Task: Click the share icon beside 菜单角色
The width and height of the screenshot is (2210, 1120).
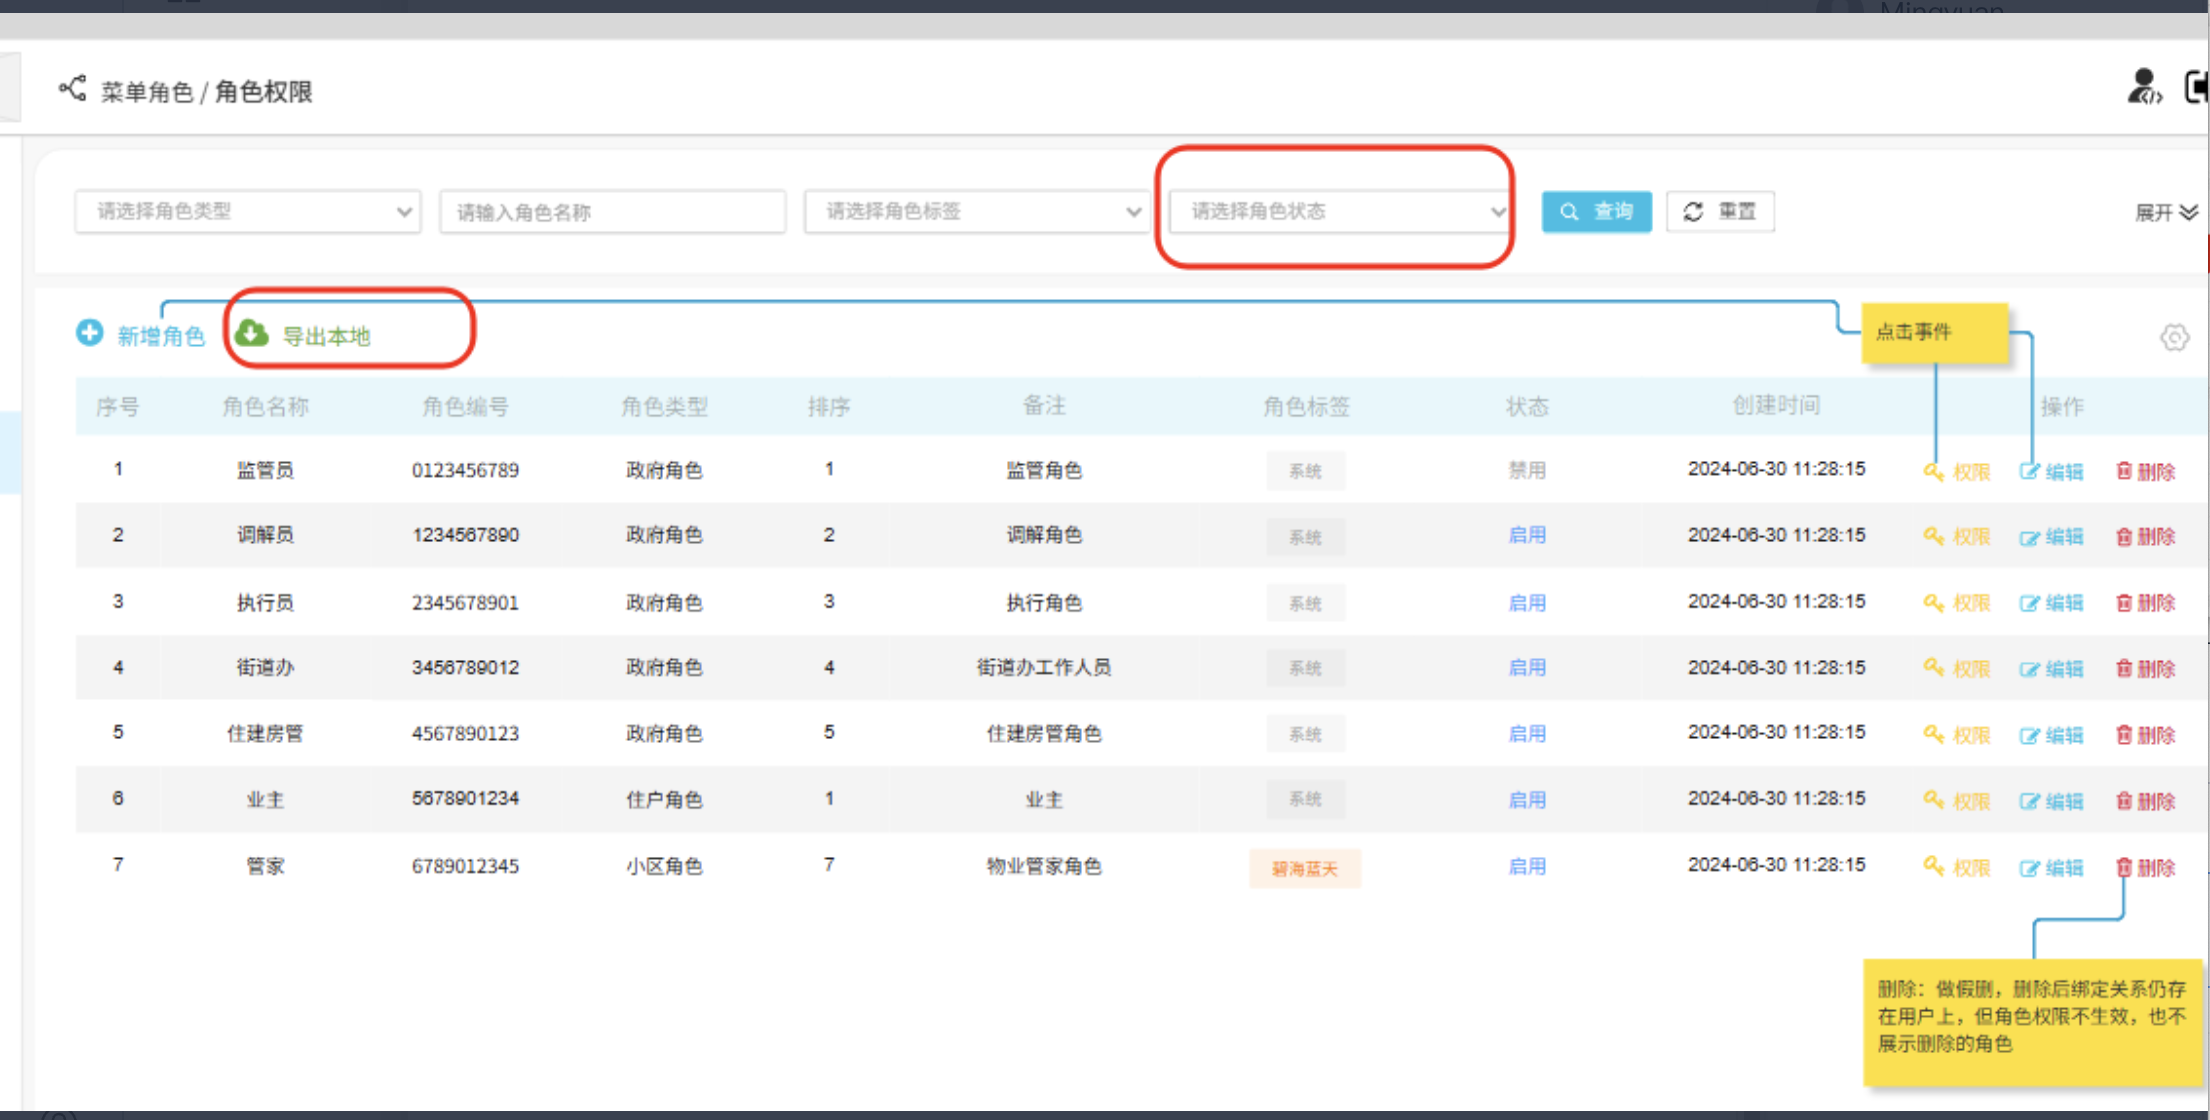Action: click(72, 89)
